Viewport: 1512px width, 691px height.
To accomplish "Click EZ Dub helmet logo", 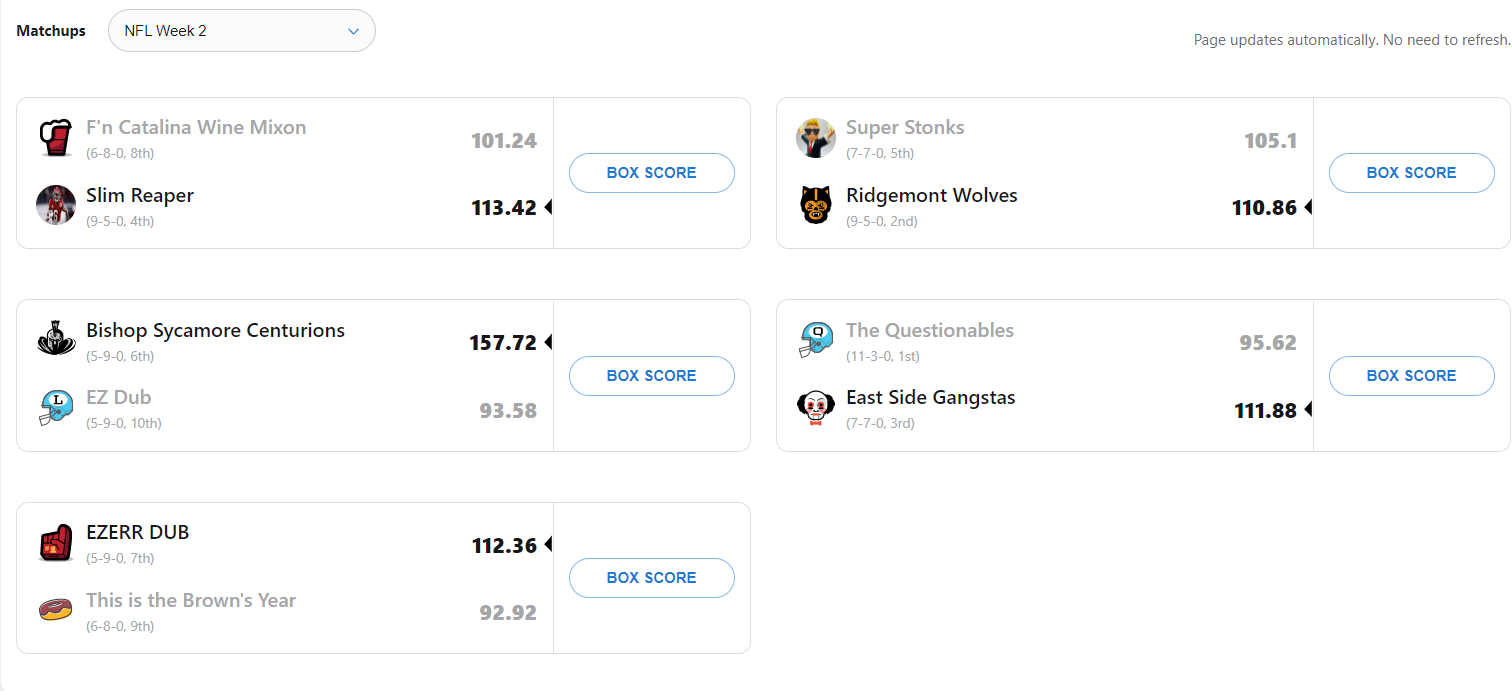I will [56, 408].
